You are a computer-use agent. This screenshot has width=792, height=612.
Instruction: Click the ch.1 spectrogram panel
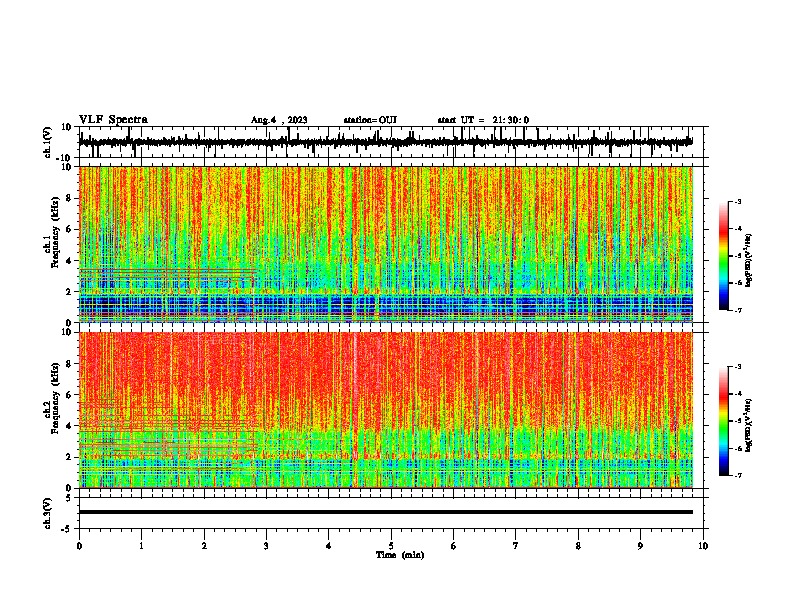click(385, 244)
